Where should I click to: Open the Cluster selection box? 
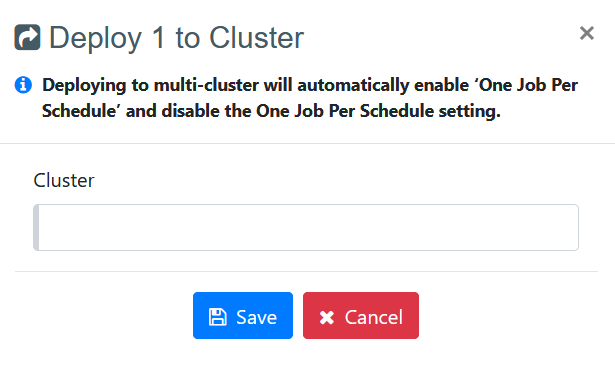tap(306, 227)
